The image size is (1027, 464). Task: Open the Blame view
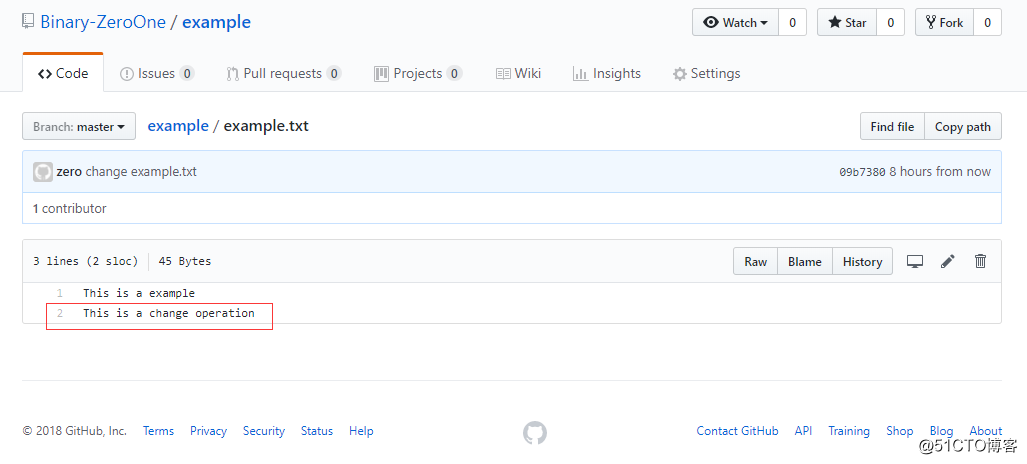(805, 261)
